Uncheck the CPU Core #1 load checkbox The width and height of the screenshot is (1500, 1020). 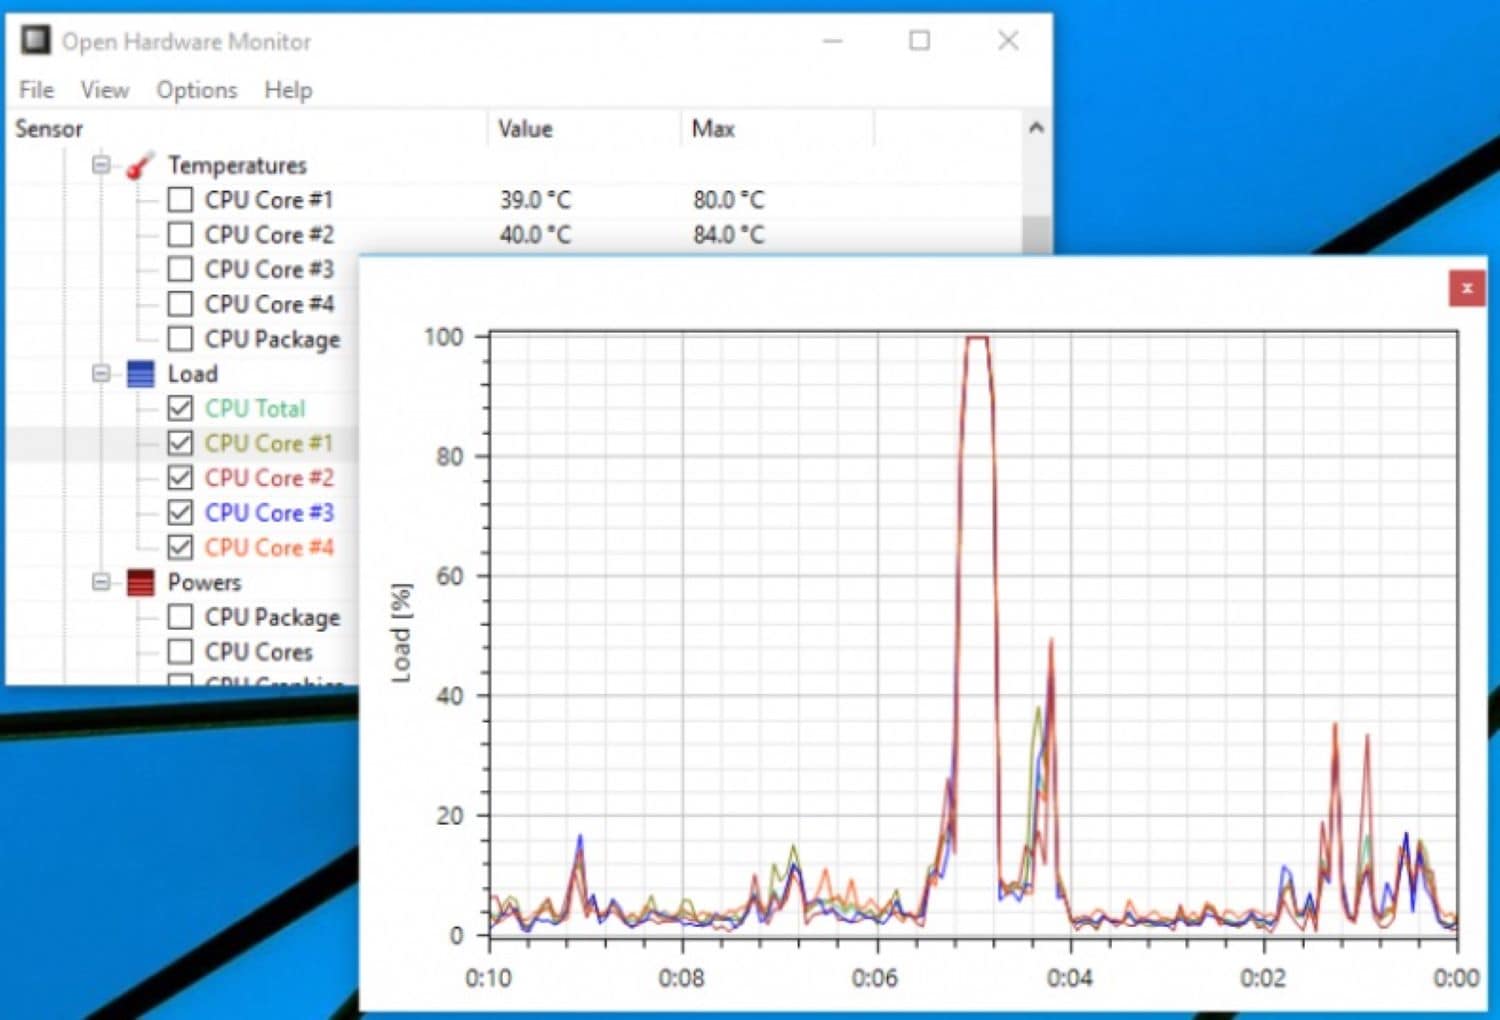[x=180, y=443]
